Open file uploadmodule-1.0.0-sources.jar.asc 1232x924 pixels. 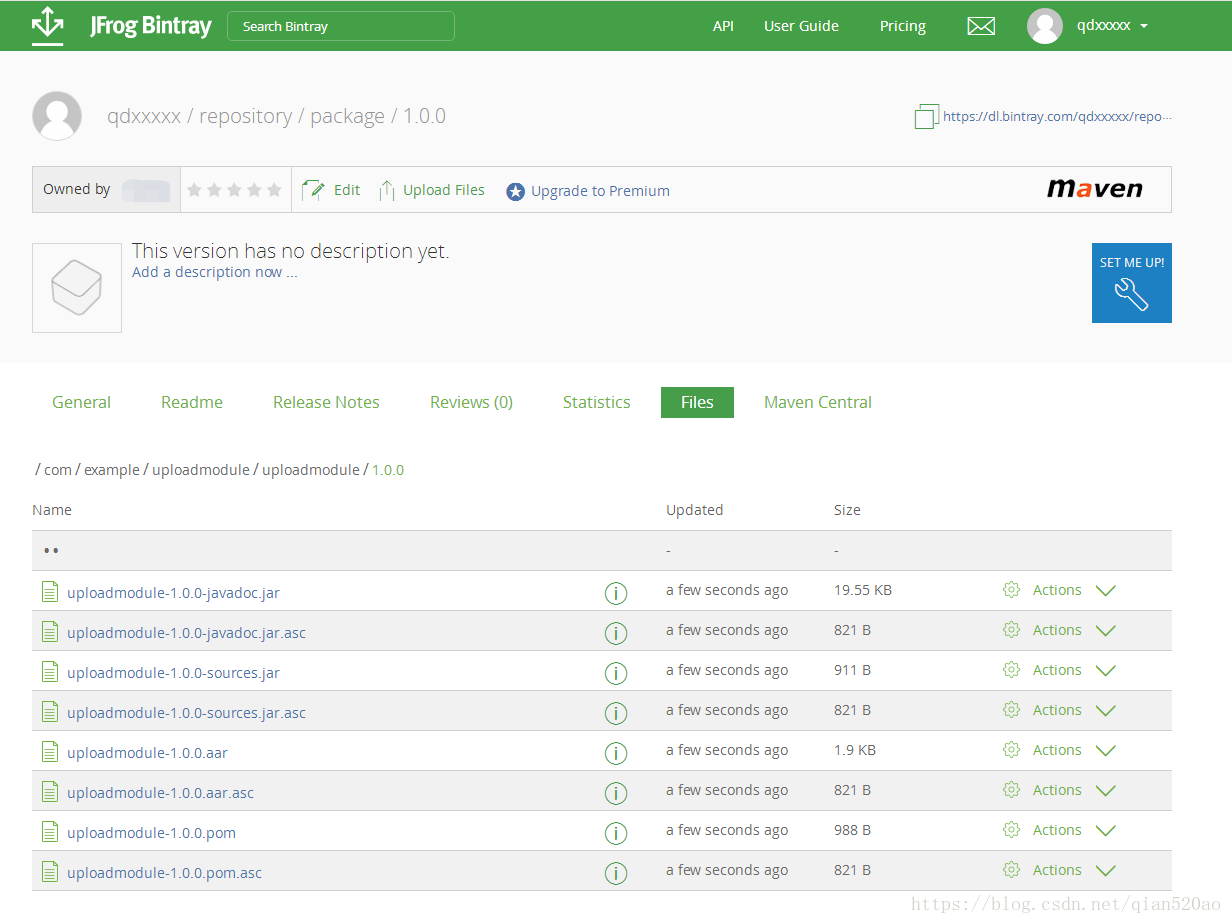tap(186, 713)
